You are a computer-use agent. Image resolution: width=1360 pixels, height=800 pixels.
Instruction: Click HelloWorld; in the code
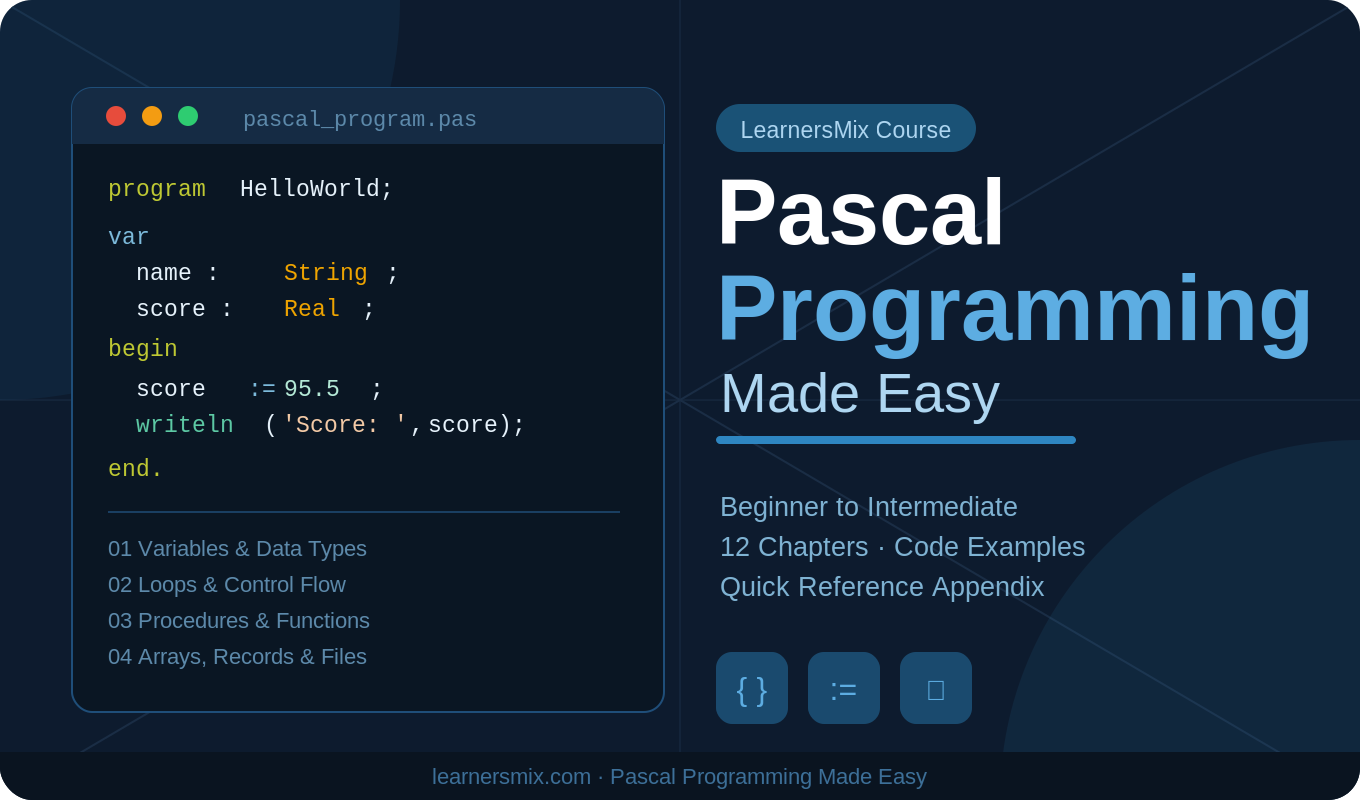pos(317,189)
